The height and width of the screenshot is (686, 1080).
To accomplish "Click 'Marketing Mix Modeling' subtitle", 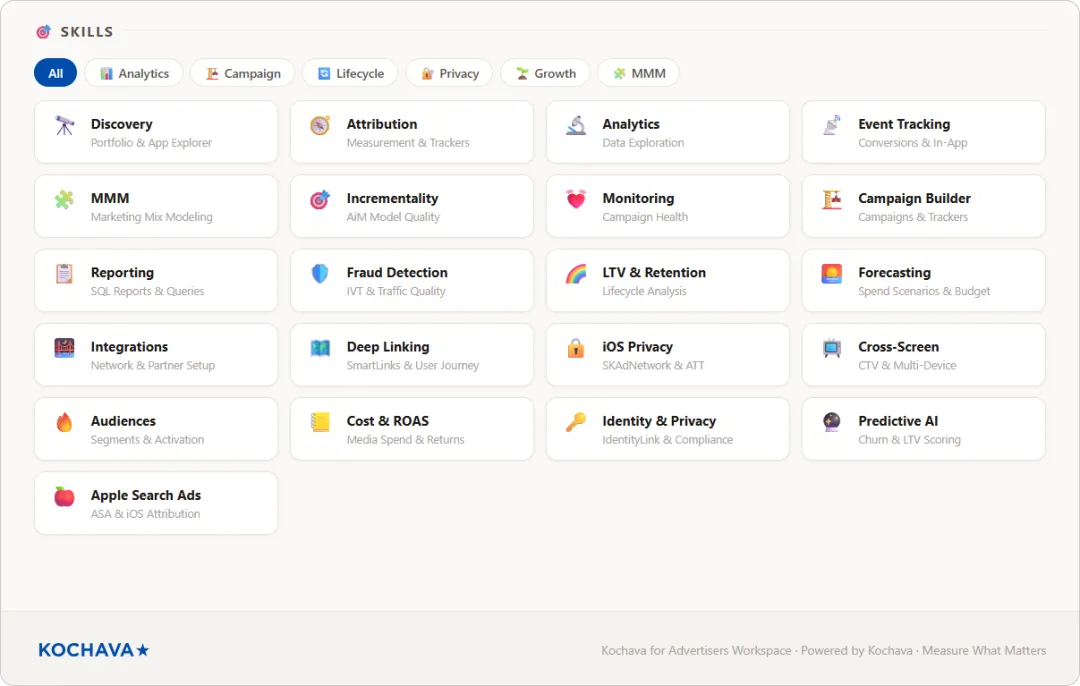I will (x=152, y=217).
